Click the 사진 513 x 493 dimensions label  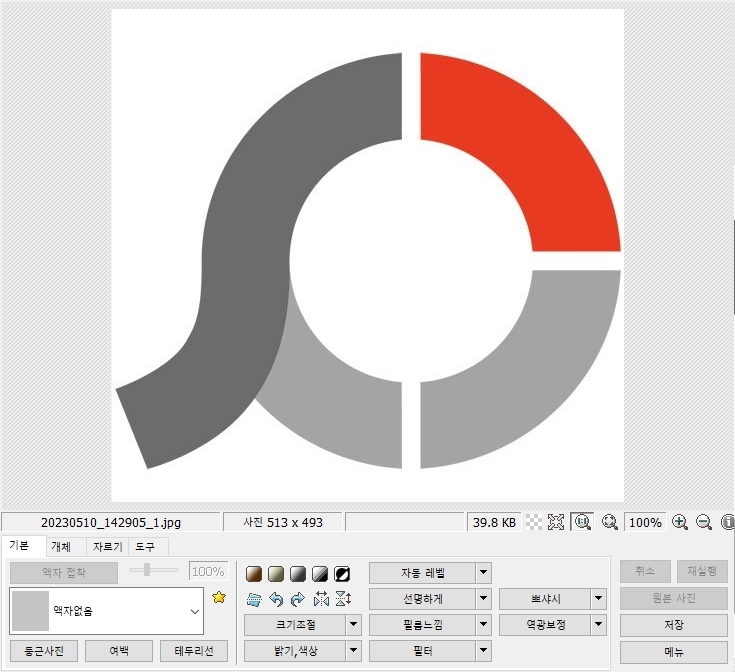283,522
